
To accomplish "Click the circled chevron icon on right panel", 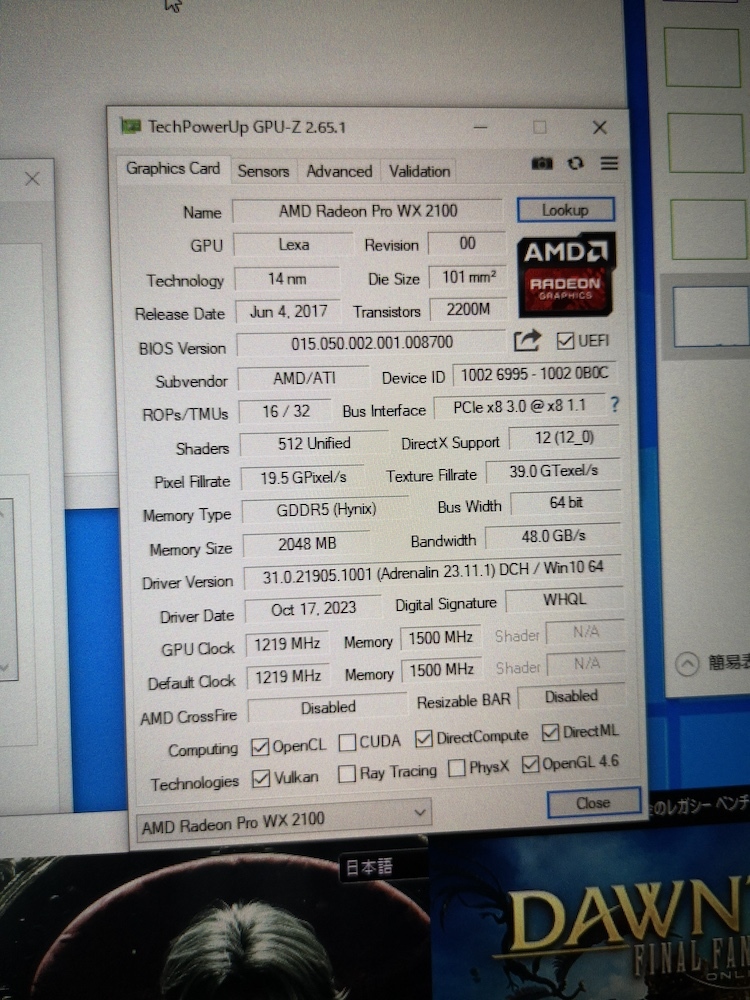I will [687, 665].
